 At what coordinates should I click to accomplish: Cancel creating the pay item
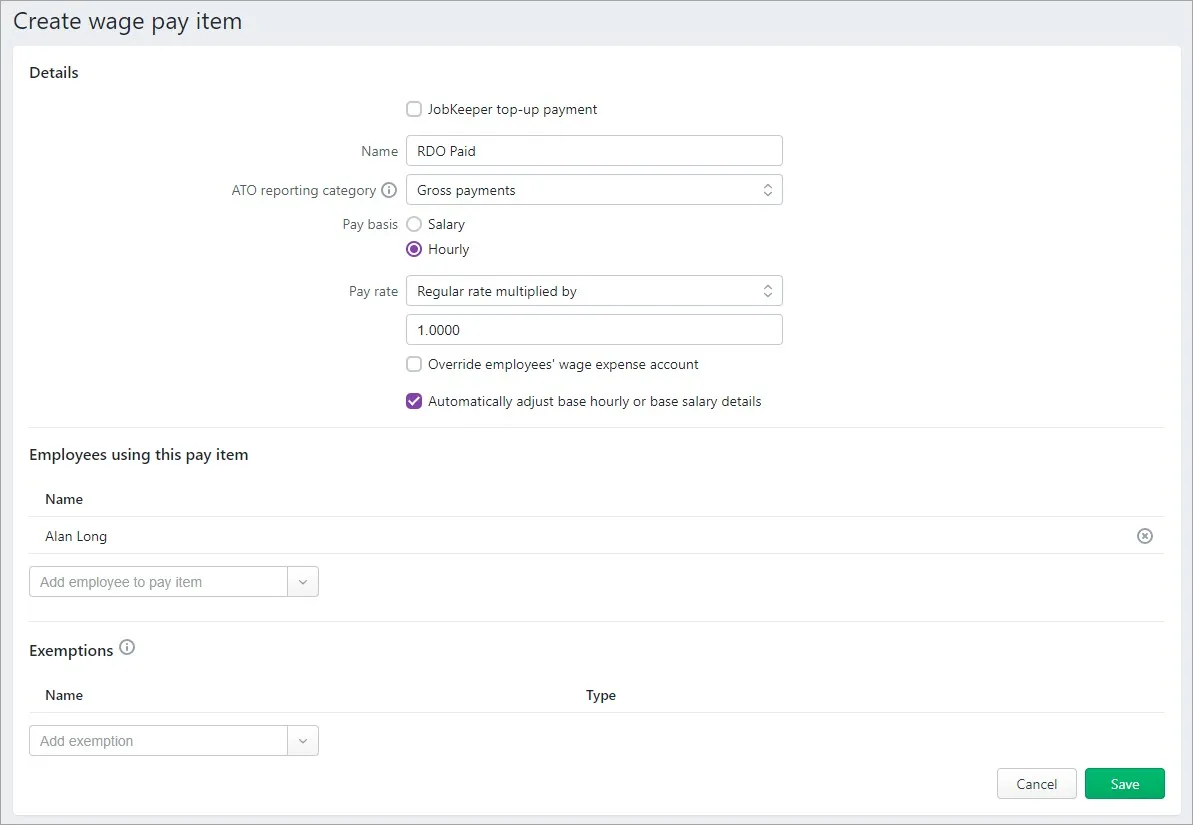coord(1036,784)
